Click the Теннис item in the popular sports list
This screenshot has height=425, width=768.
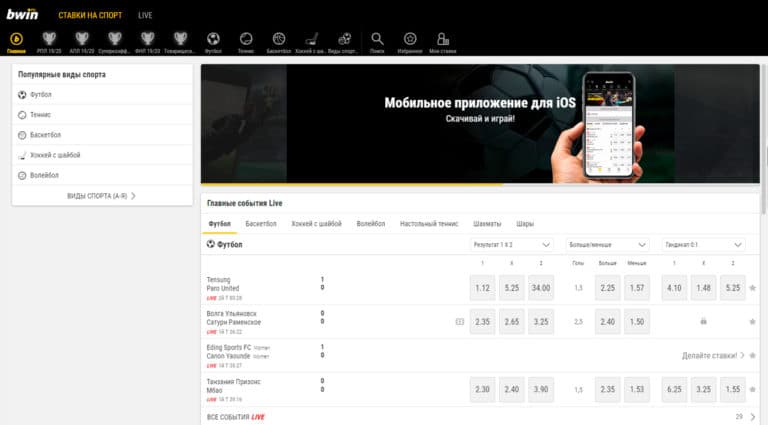102,115
